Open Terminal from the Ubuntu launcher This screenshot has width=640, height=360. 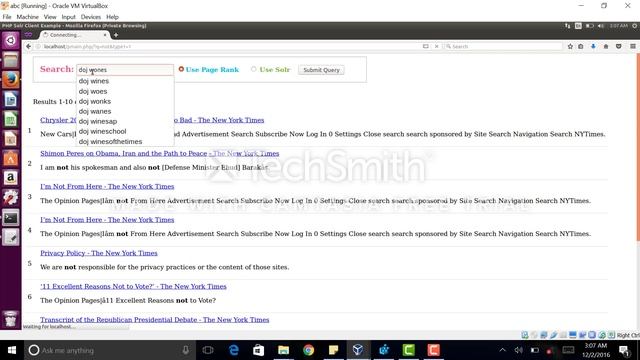pyautogui.click(x=11, y=218)
